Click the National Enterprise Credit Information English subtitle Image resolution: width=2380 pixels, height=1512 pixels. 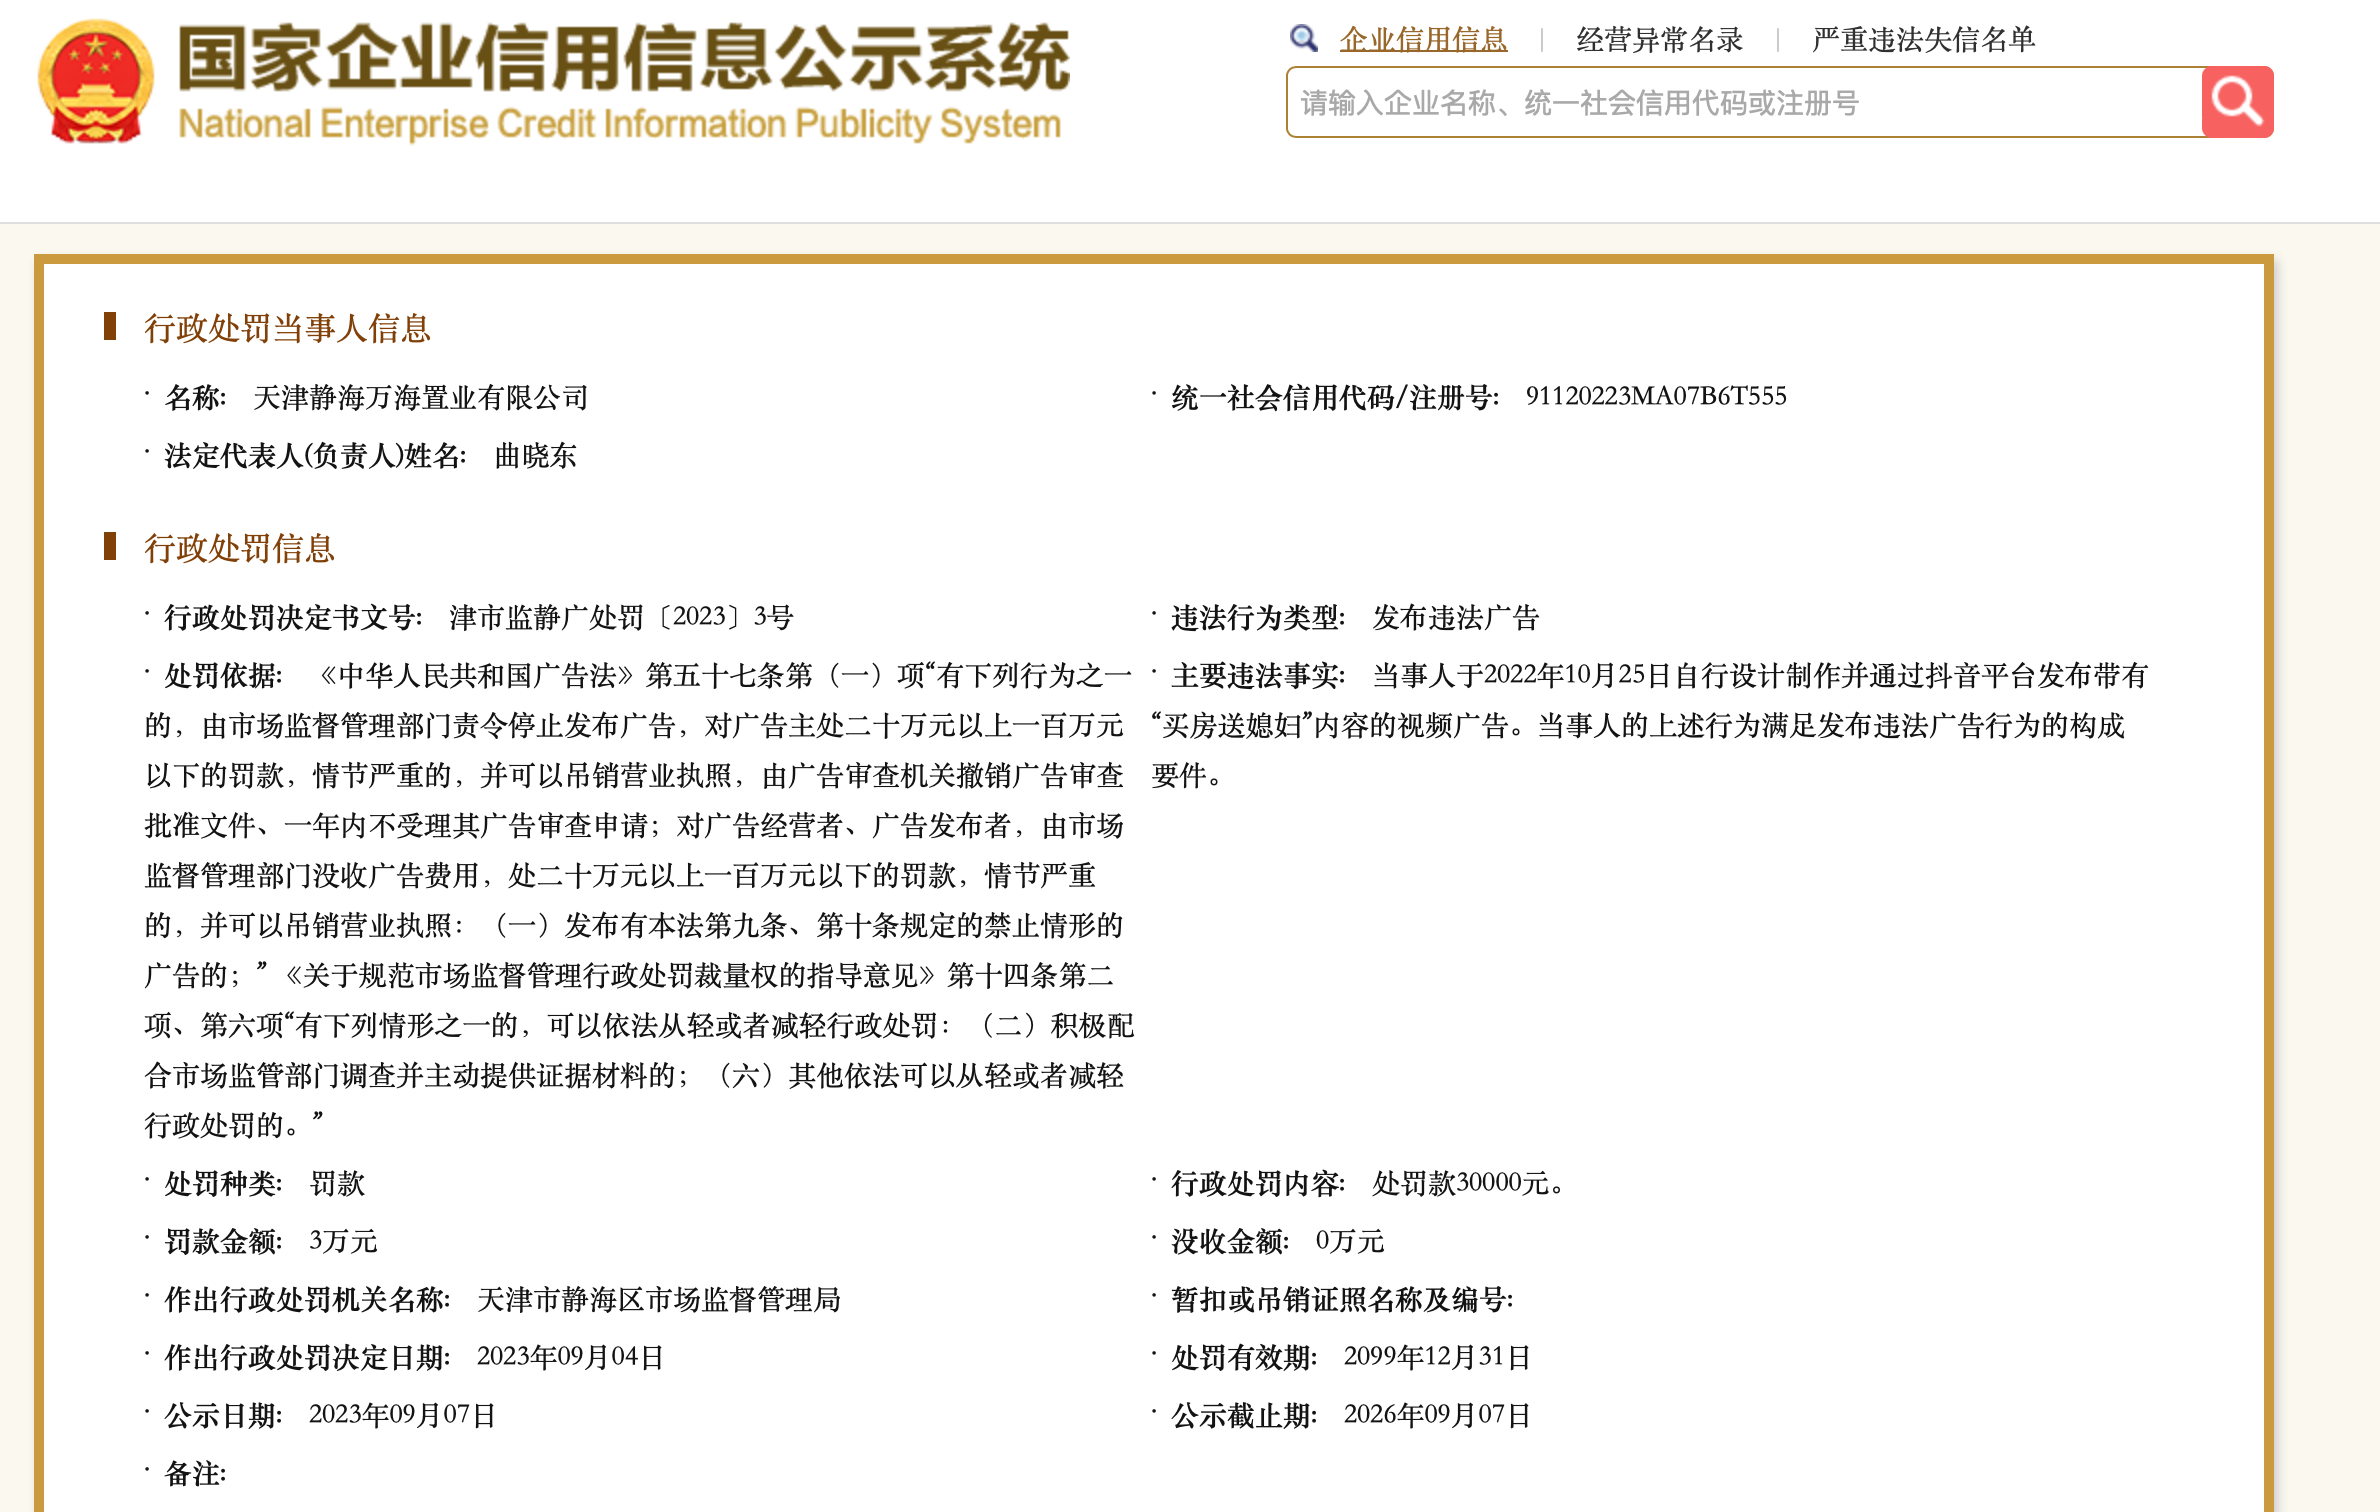[x=619, y=124]
